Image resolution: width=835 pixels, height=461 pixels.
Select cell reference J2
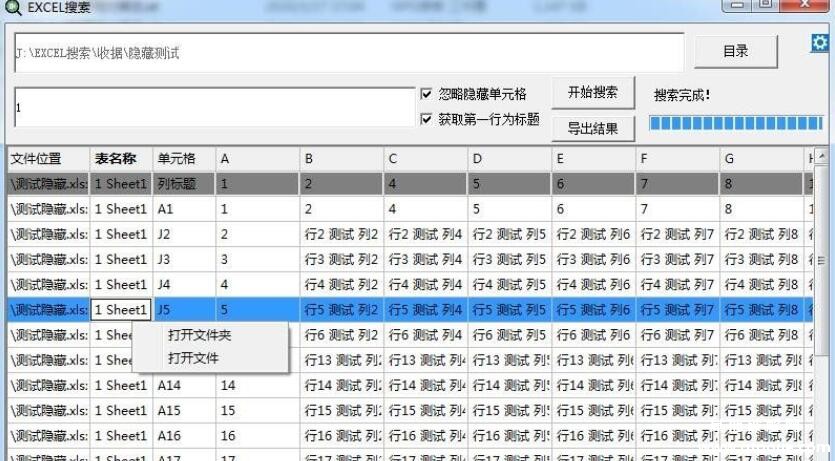click(x=184, y=234)
